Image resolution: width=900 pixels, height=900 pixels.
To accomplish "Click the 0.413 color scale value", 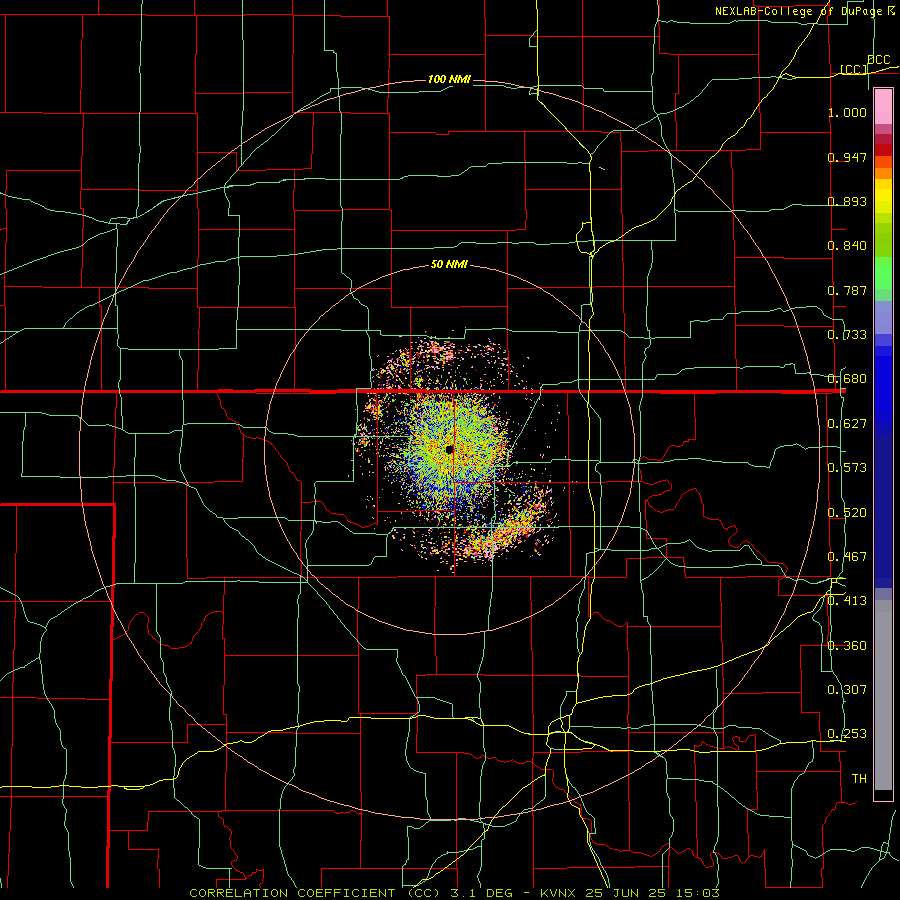I will coord(847,601).
